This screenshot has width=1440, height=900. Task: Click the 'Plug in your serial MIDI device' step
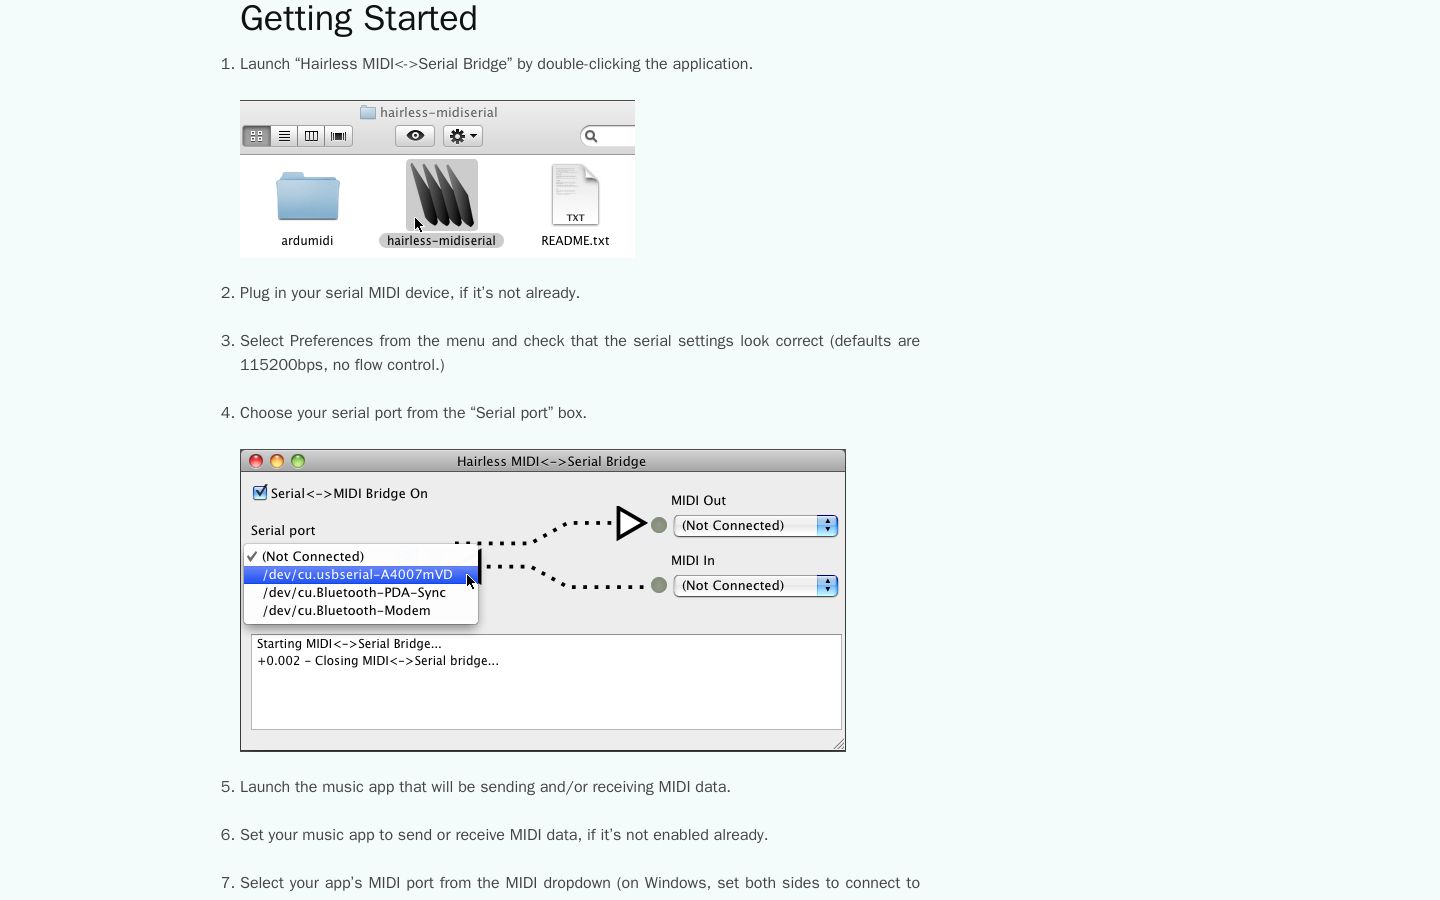pyautogui.click(x=410, y=293)
